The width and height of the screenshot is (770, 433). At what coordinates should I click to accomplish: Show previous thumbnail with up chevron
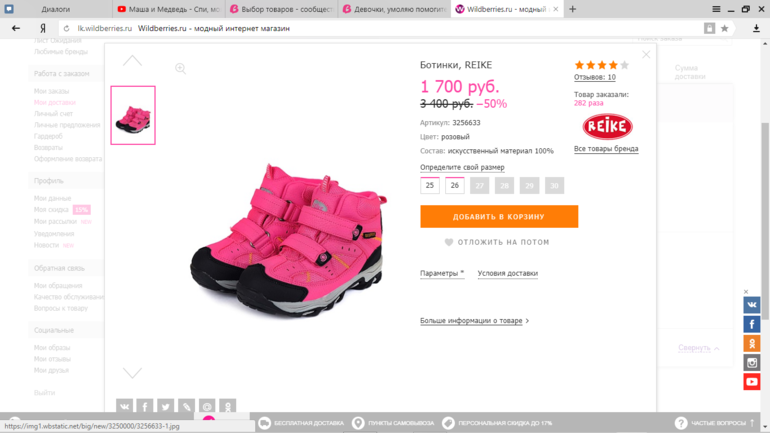point(132,61)
